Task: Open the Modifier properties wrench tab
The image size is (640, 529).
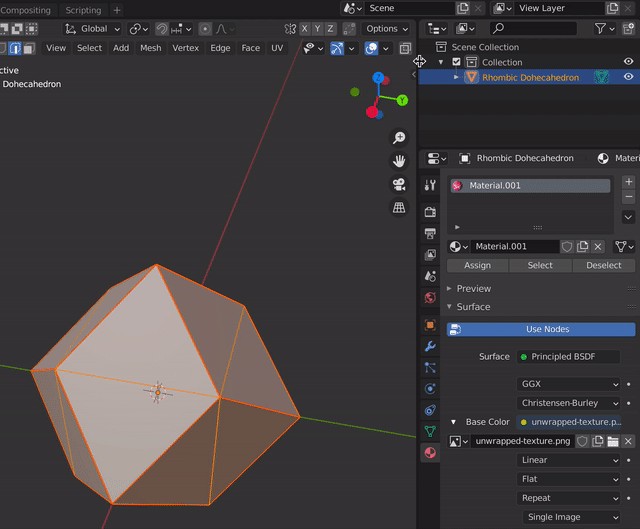Action: click(x=430, y=346)
